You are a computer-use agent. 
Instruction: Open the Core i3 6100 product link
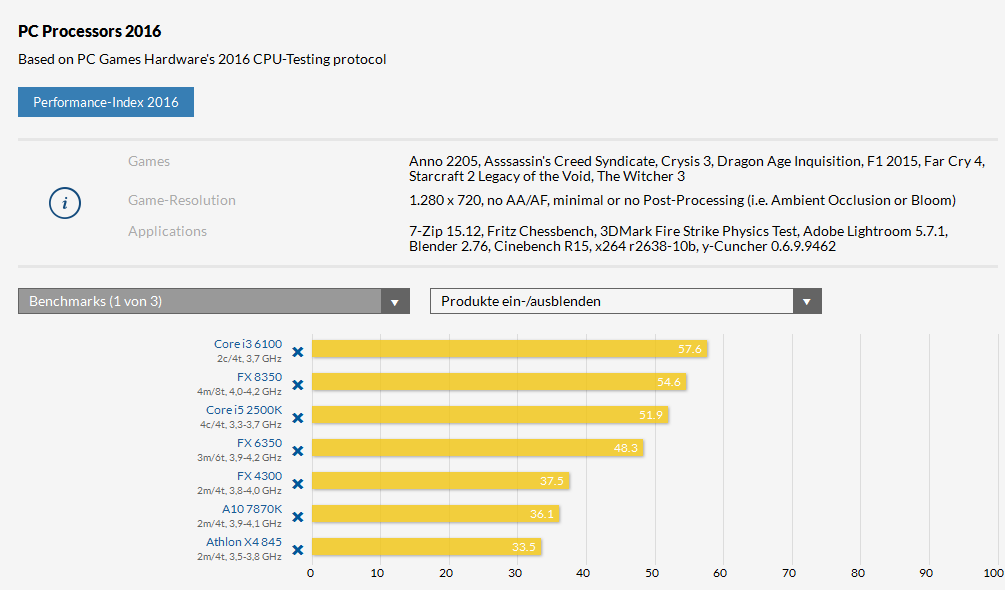click(x=248, y=344)
